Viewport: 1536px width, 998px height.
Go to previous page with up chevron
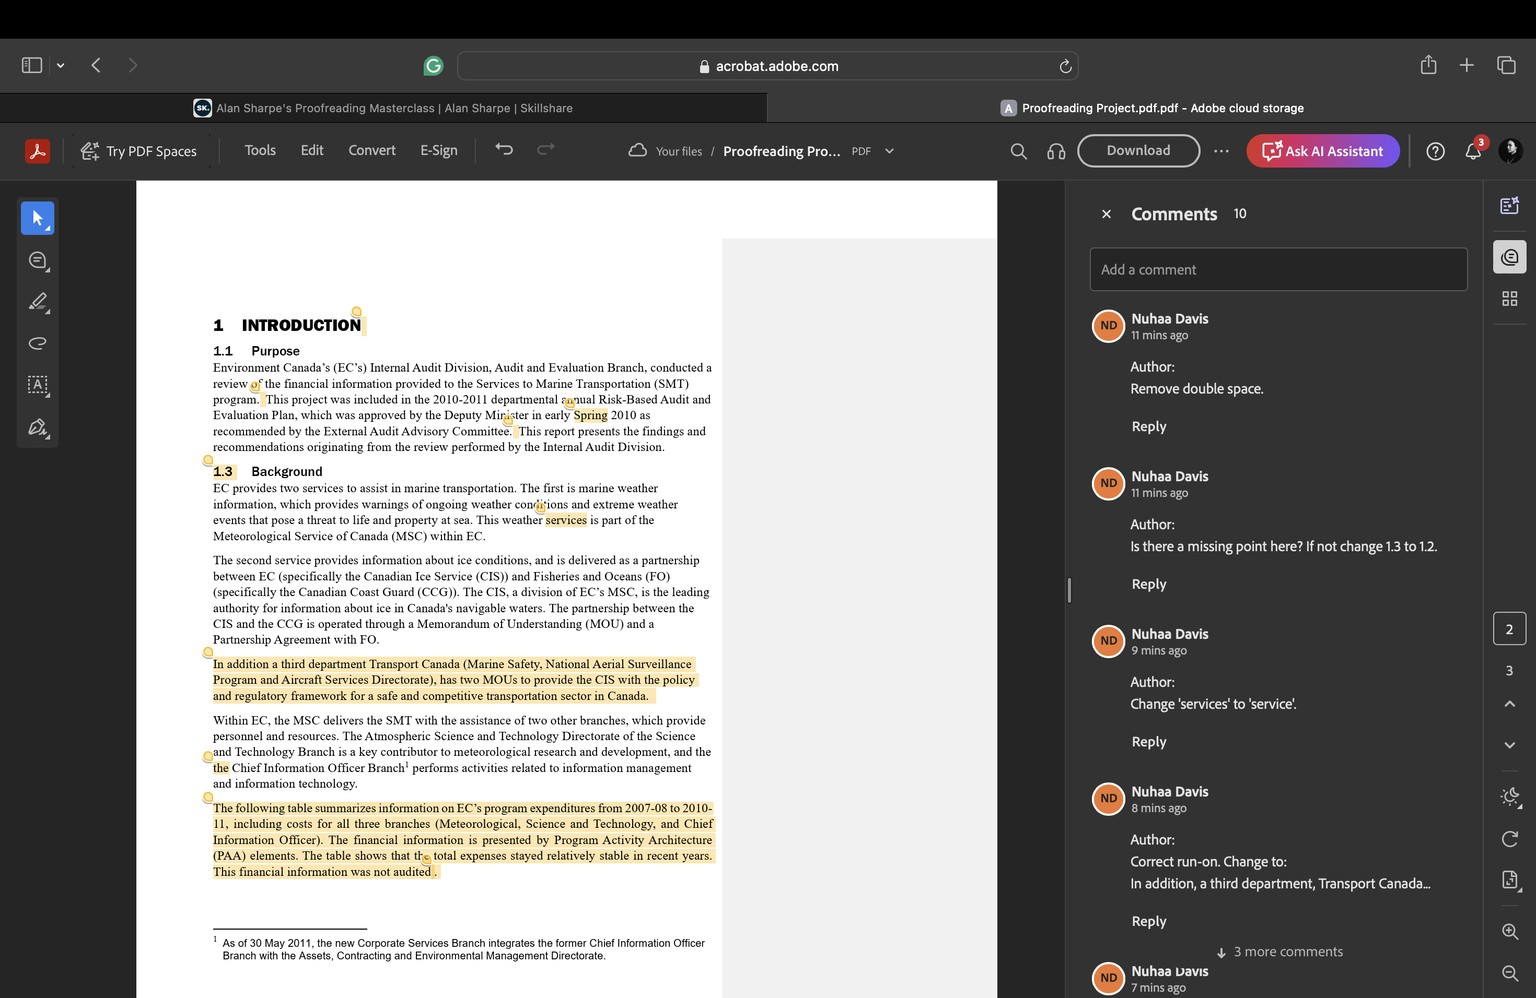pyautogui.click(x=1510, y=704)
